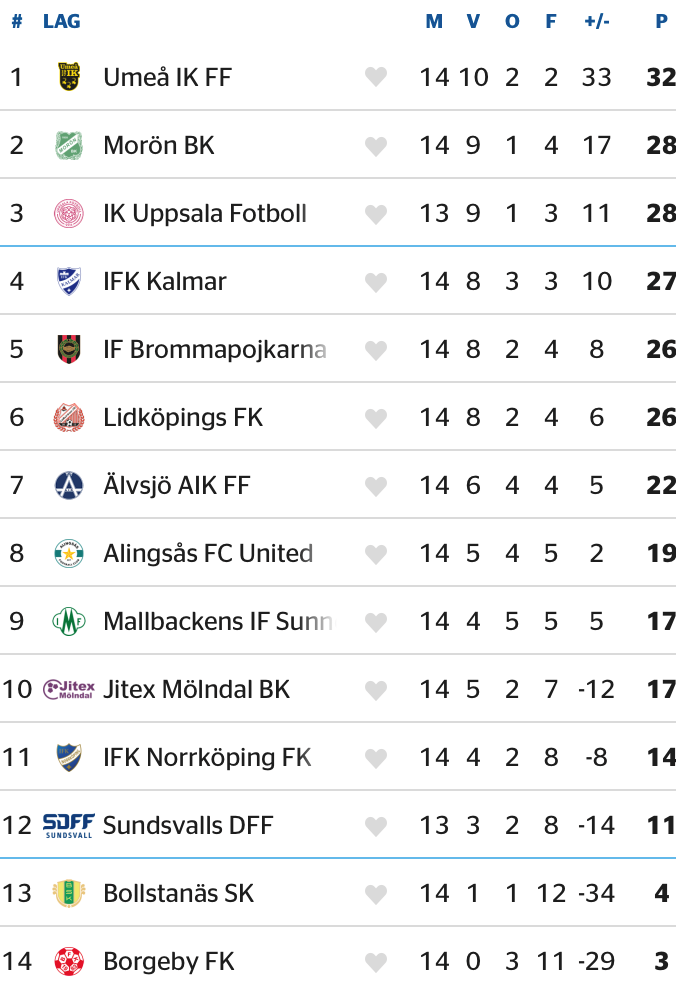This screenshot has width=676, height=994.
Task: Select the Morön BK team name
Action: [x=159, y=145]
